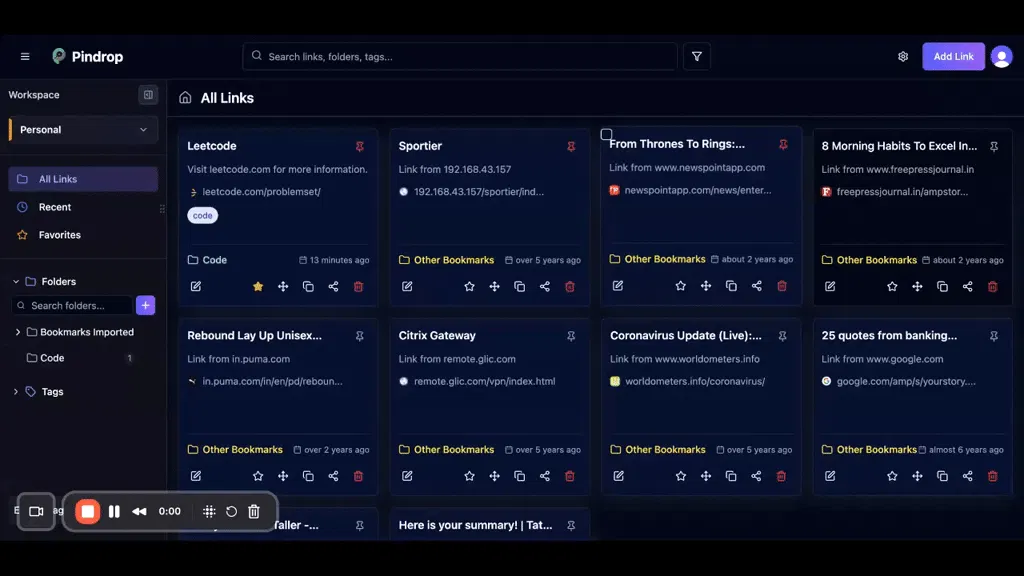
Task: Select All Links in sidebar
Action: [x=83, y=179]
